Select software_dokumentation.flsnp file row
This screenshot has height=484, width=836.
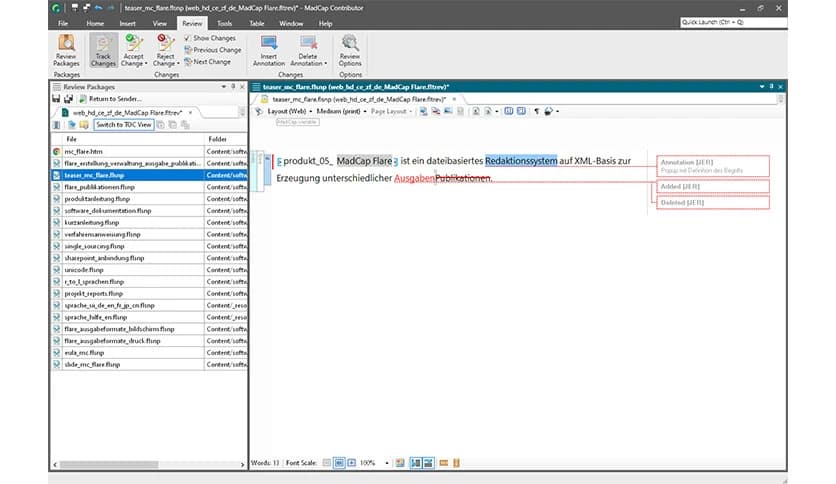[149, 211]
